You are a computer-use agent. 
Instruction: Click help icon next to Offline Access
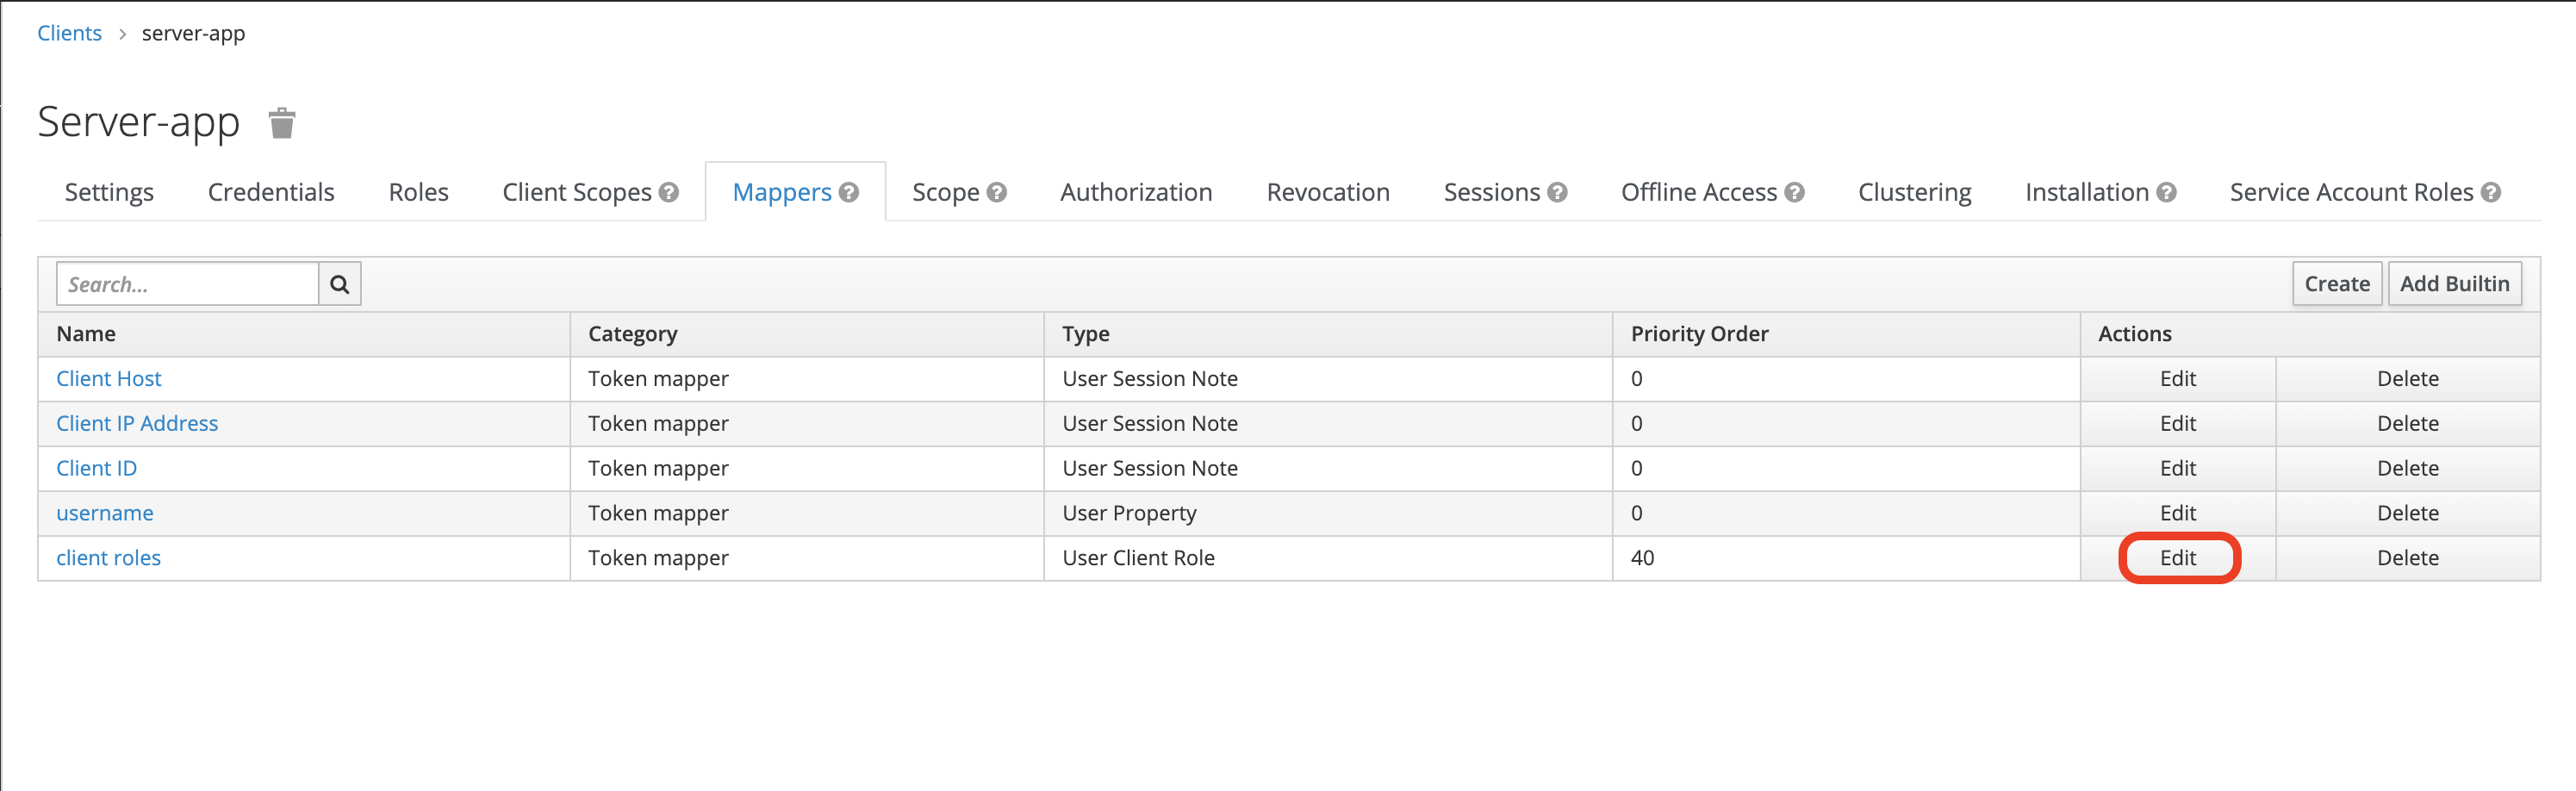point(1794,192)
